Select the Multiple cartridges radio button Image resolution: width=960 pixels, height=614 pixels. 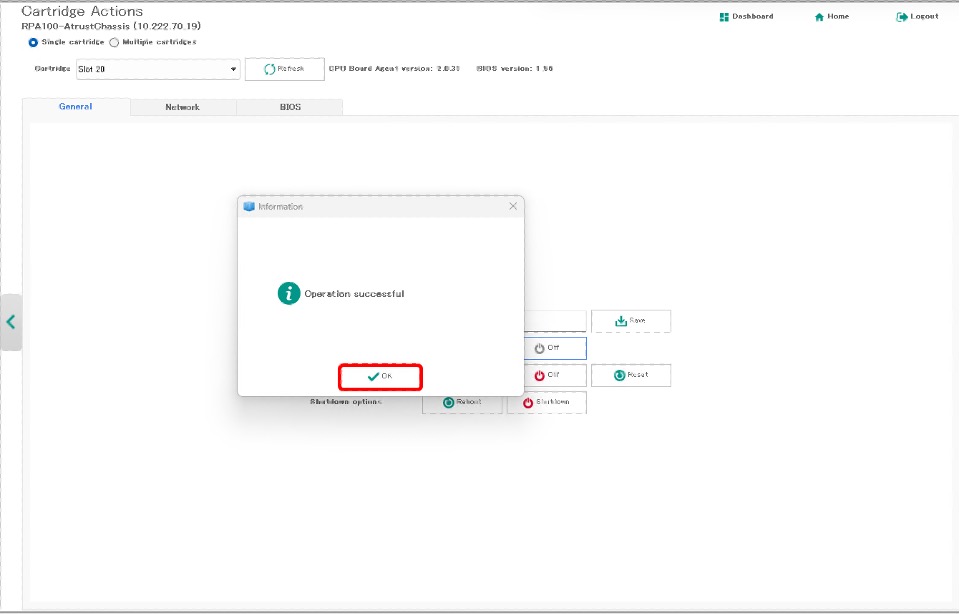pyautogui.click(x=114, y=42)
